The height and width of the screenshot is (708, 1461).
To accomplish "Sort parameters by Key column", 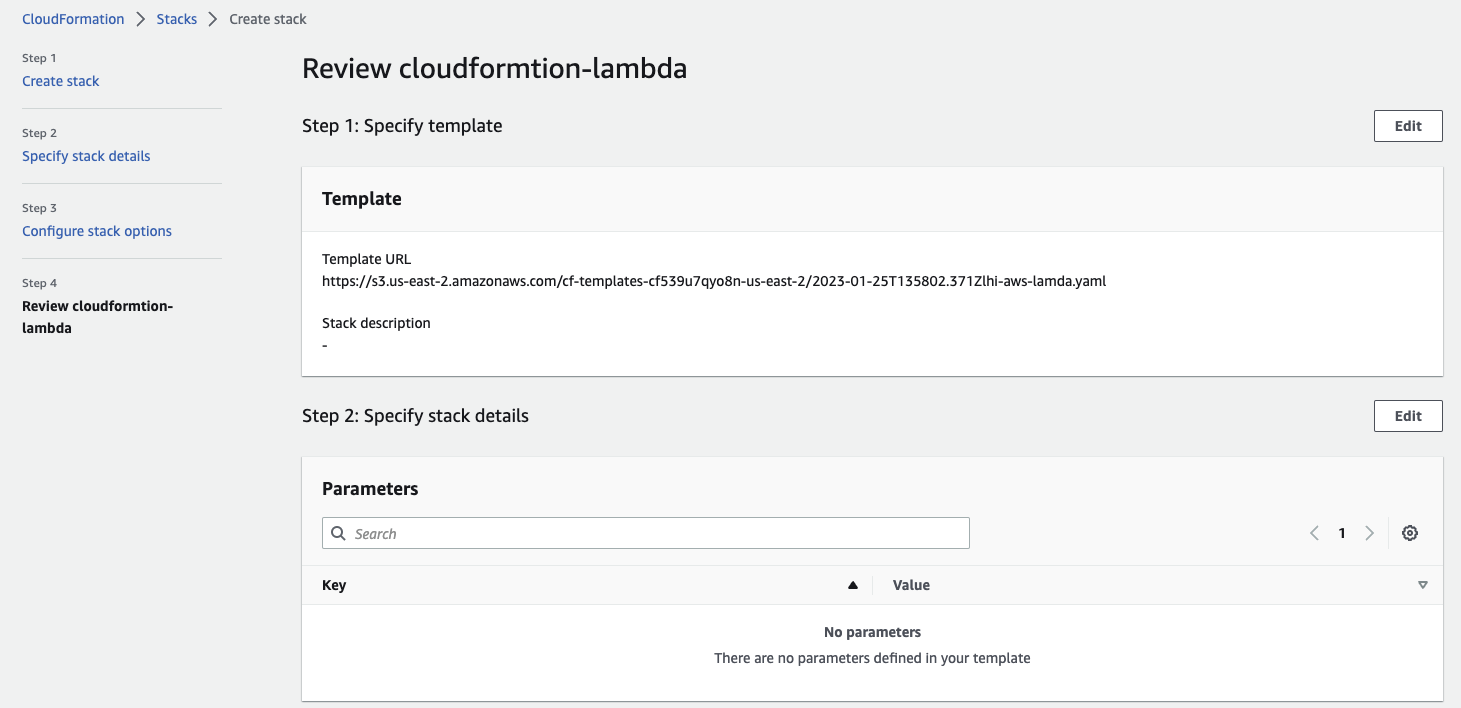I will [x=334, y=585].
